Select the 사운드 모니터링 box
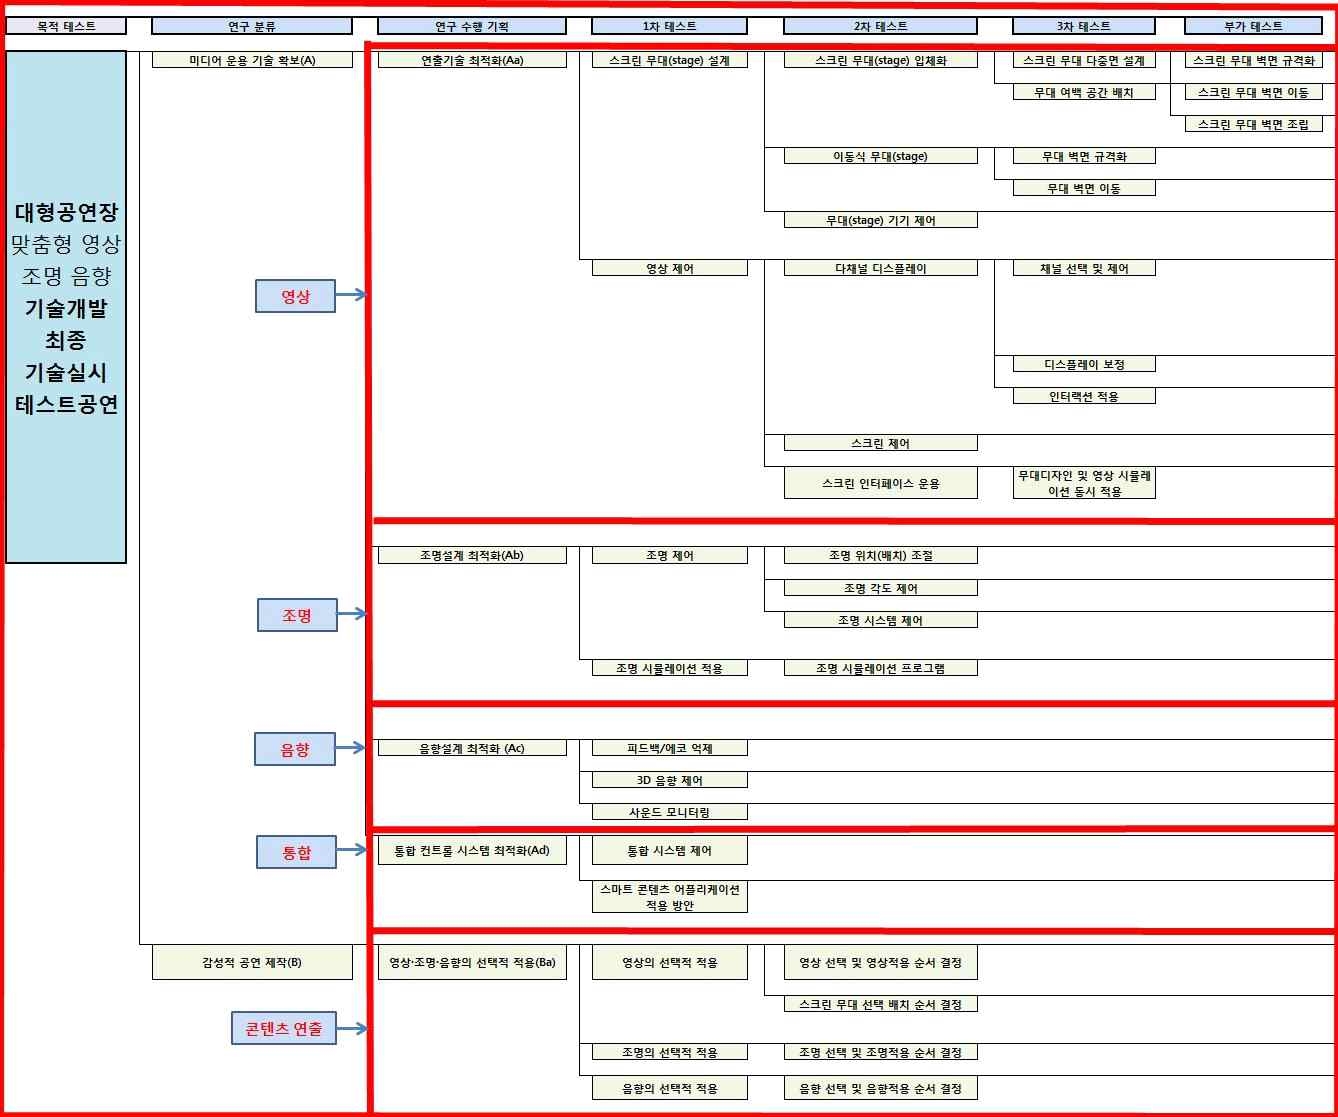Image resolution: width=1338 pixels, height=1117 pixels. pos(669,812)
